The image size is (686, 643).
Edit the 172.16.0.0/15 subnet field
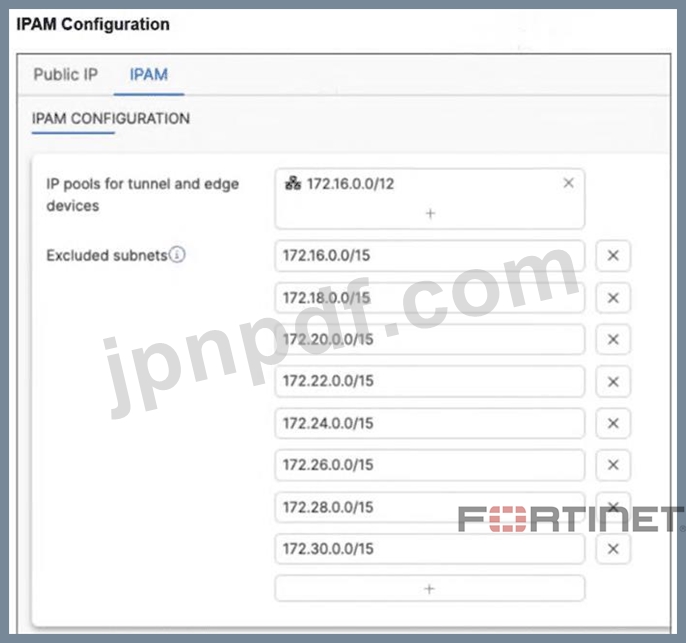pos(430,255)
